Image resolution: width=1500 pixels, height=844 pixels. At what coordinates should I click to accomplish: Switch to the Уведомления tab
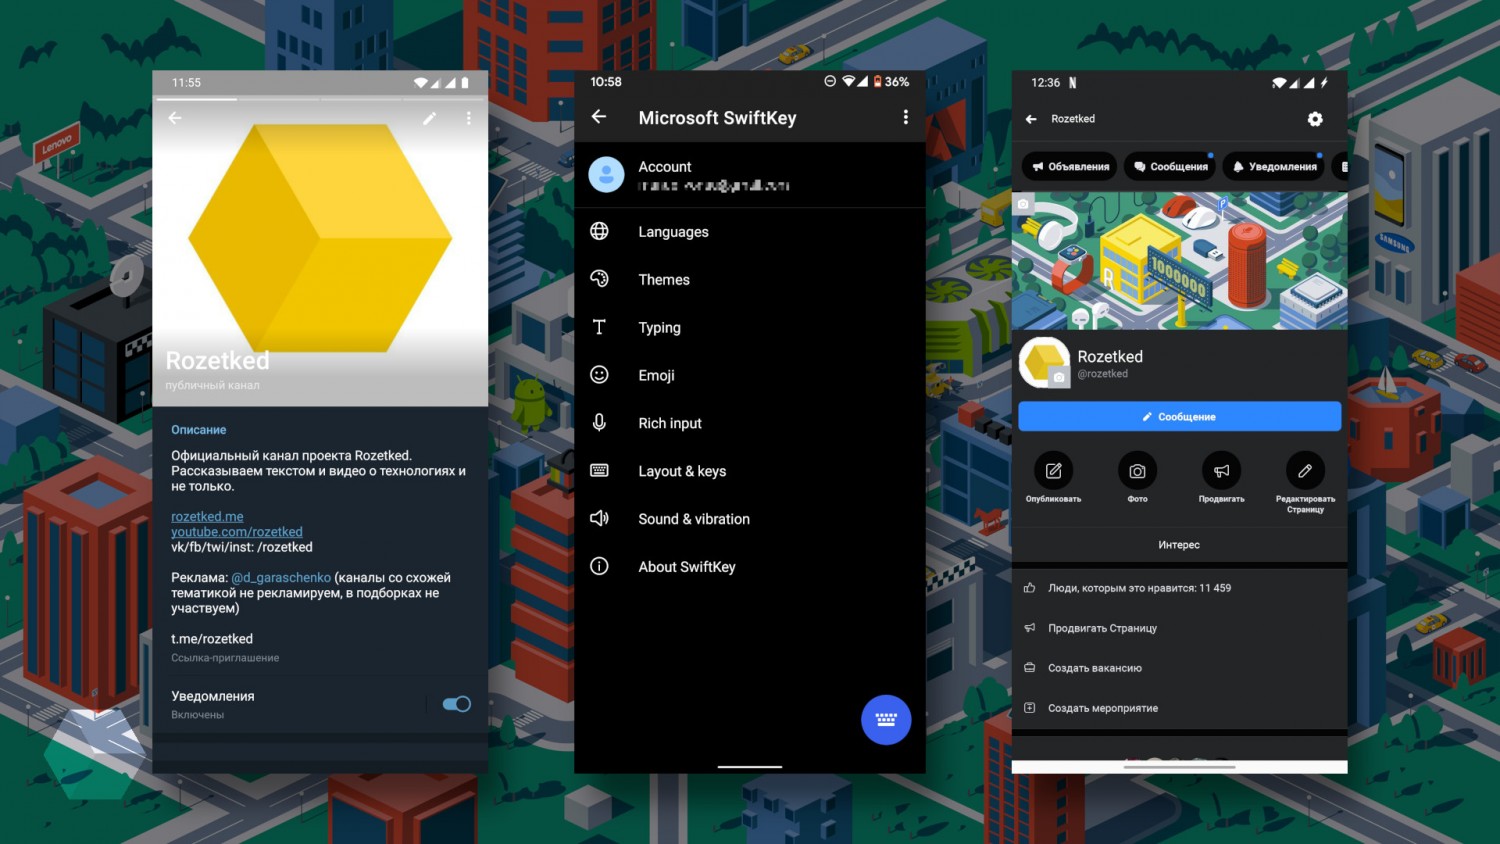[1273, 167]
